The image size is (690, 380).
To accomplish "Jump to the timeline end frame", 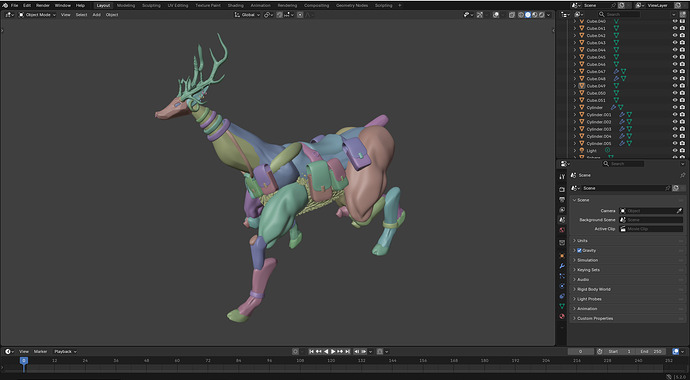I will (348, 351).
